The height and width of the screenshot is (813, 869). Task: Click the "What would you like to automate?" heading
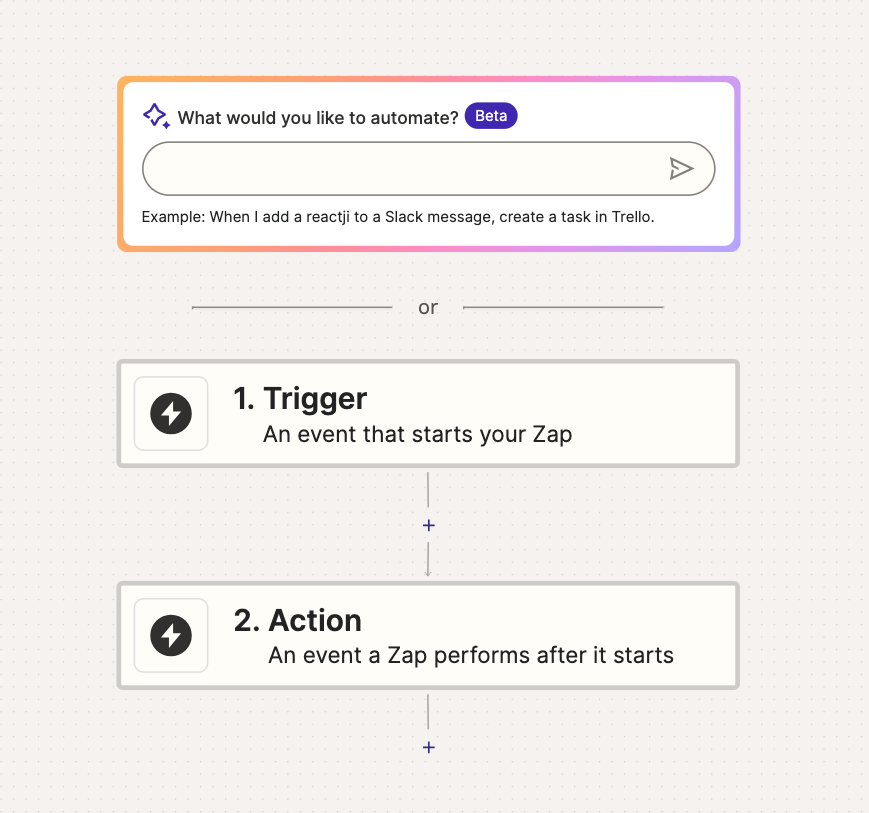click(318, 118)
